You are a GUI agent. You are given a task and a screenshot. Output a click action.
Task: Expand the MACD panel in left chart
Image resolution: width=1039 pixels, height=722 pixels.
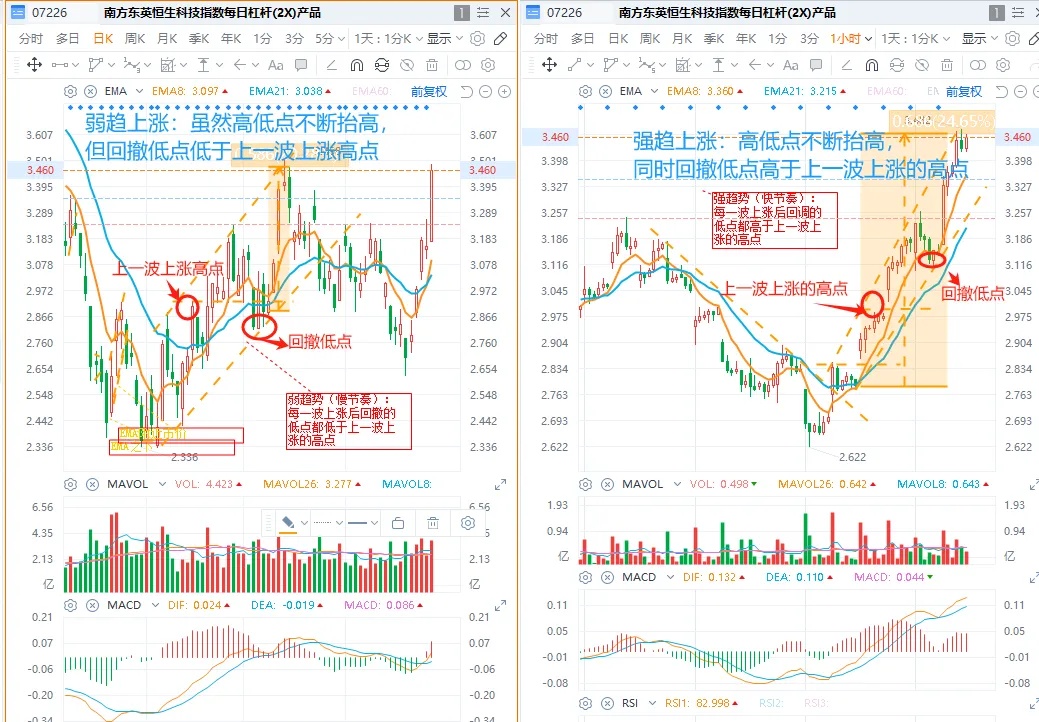[500, 605]
